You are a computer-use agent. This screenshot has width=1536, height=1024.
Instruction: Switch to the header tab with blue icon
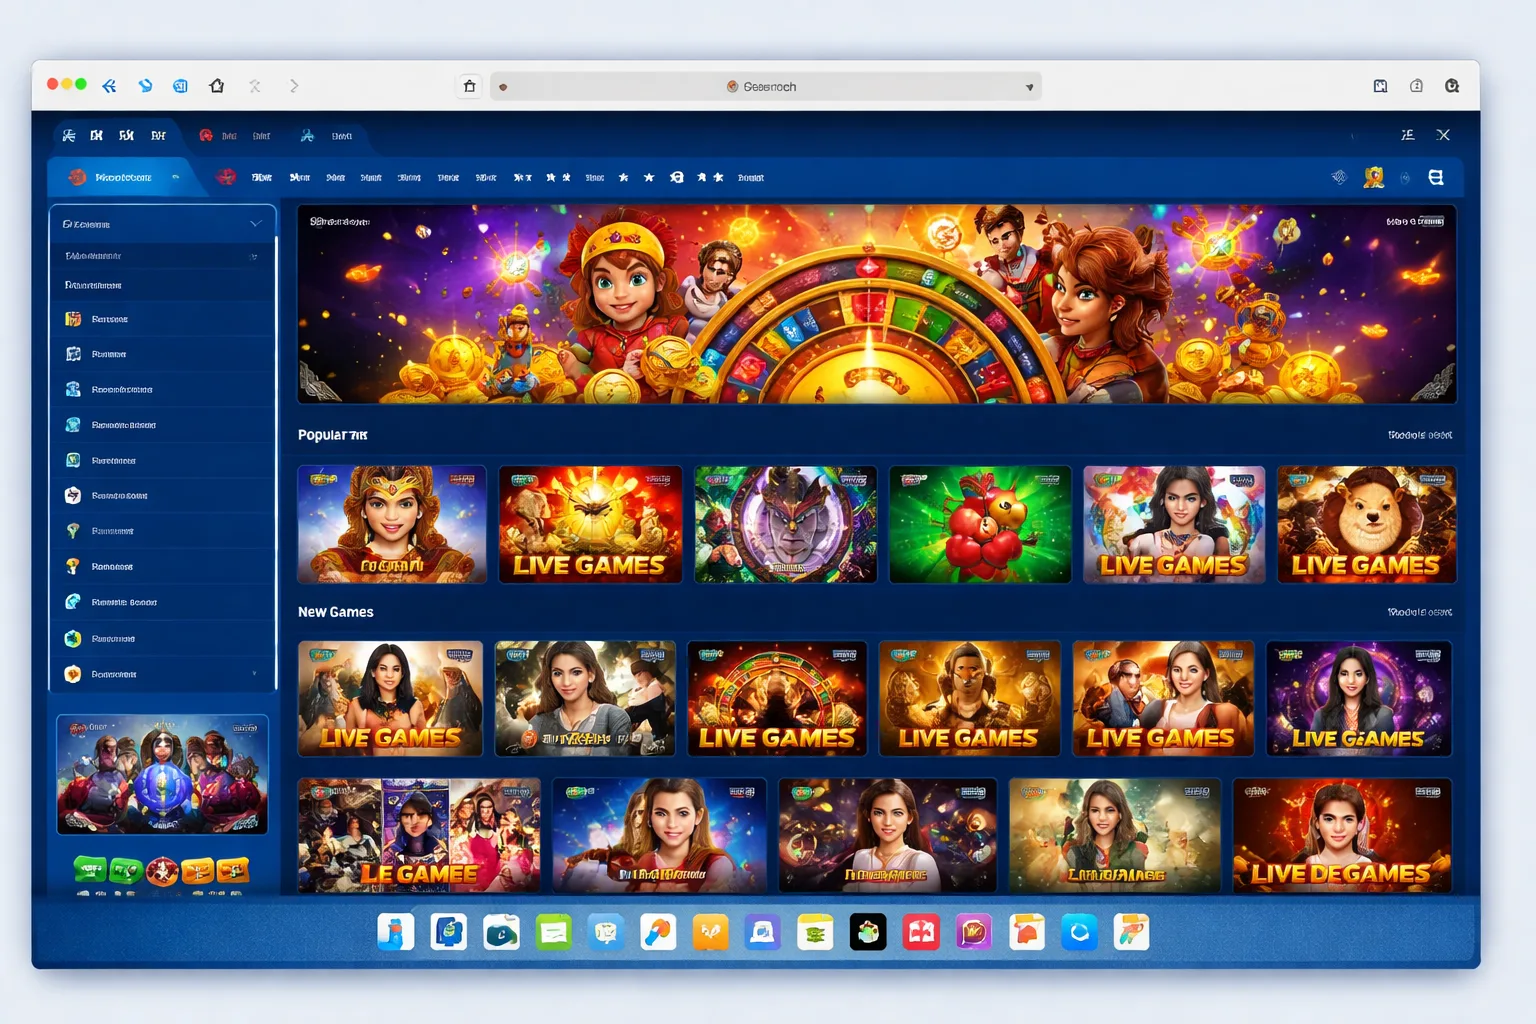pyautogui.click(x=327, y=135)
